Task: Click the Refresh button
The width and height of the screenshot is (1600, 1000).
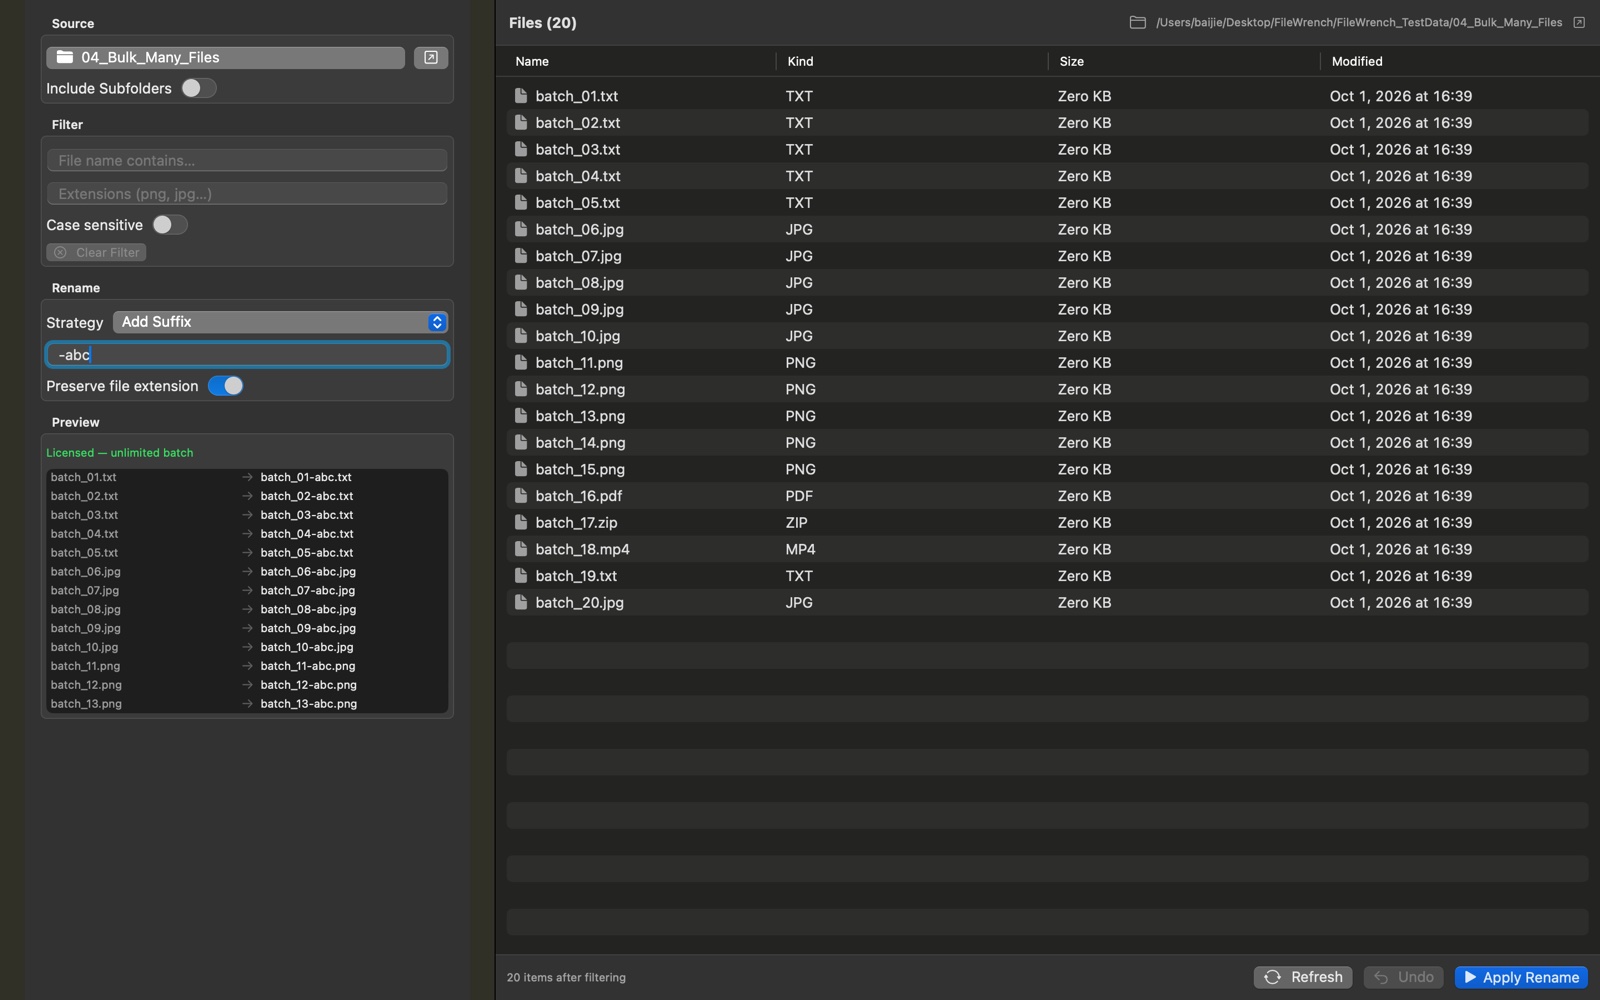Action: [x=1303, y=977]
